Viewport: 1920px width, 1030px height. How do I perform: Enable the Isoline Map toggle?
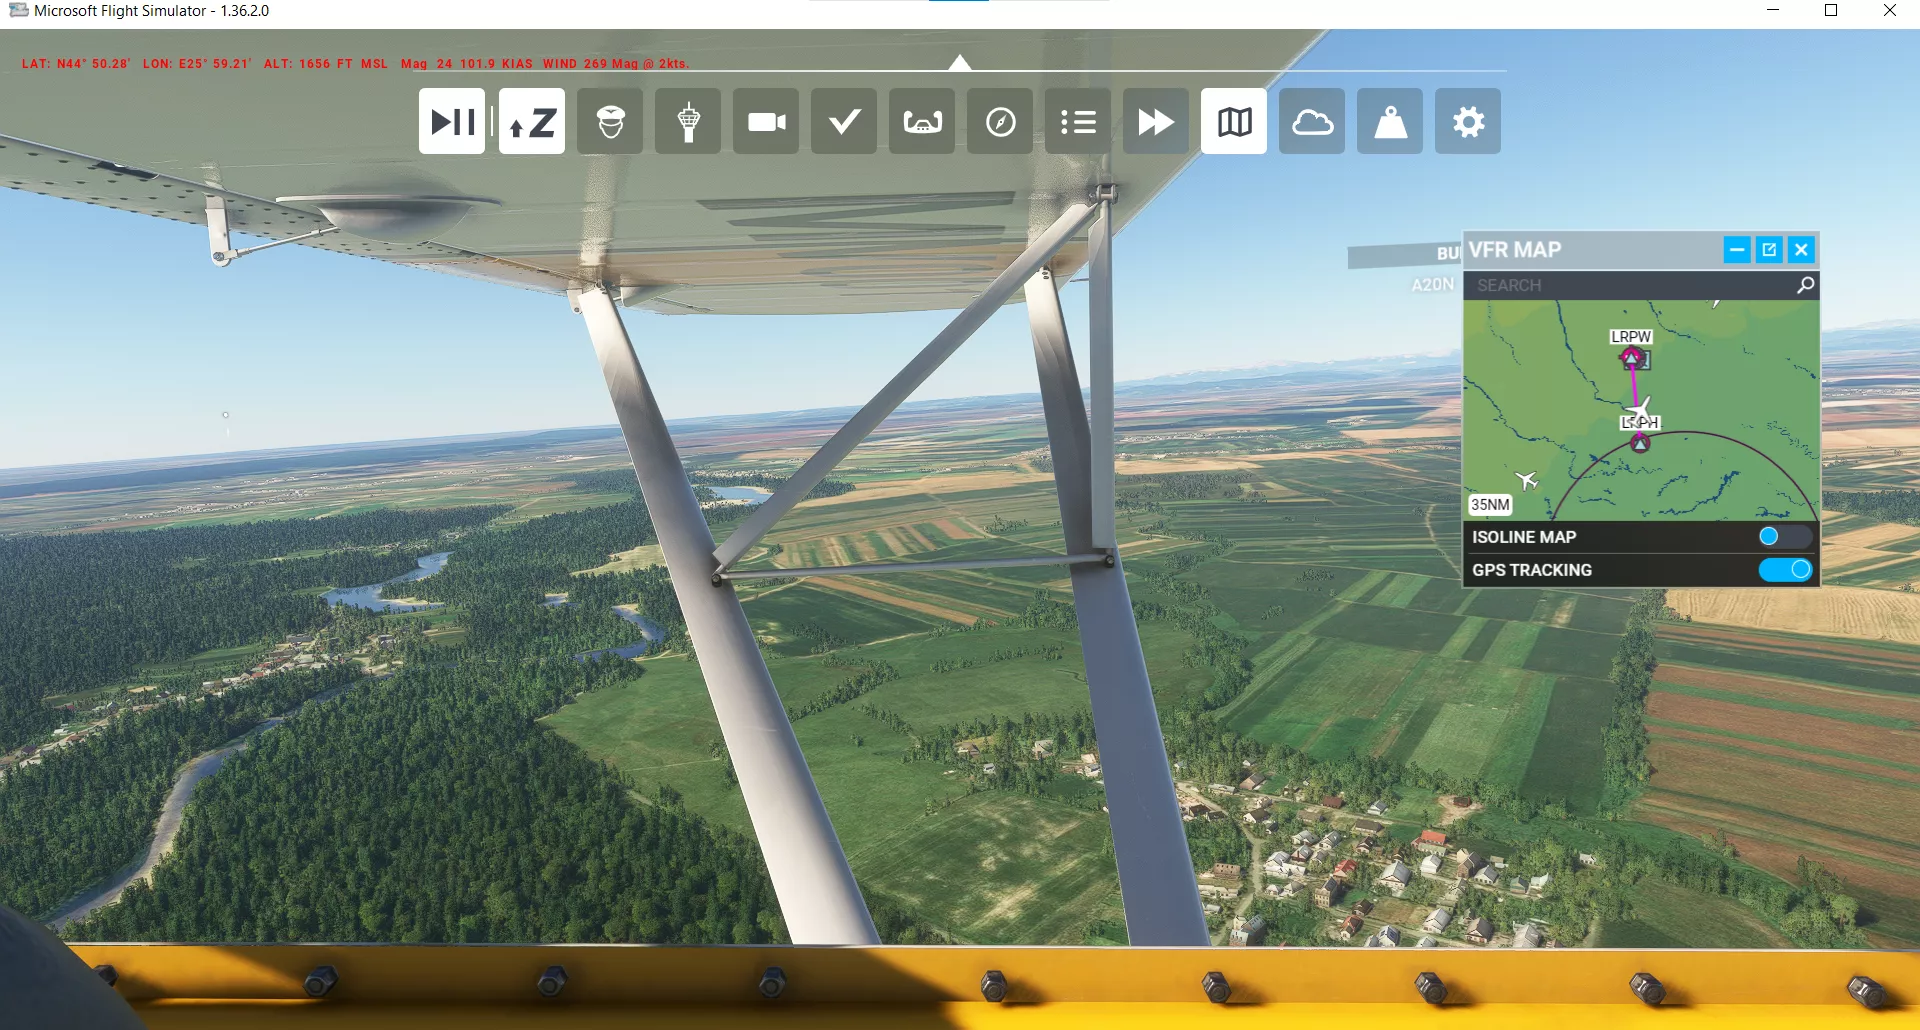tap(1785, 537)
